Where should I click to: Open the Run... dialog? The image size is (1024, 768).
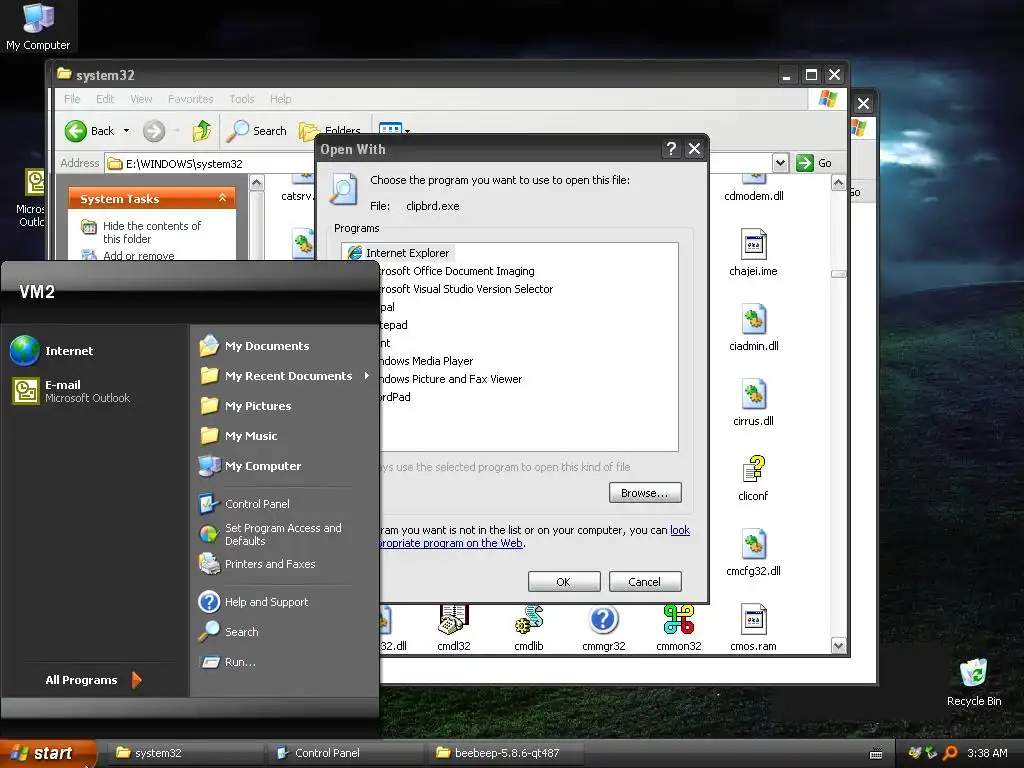pyautogui.click(x=229, y=662)
